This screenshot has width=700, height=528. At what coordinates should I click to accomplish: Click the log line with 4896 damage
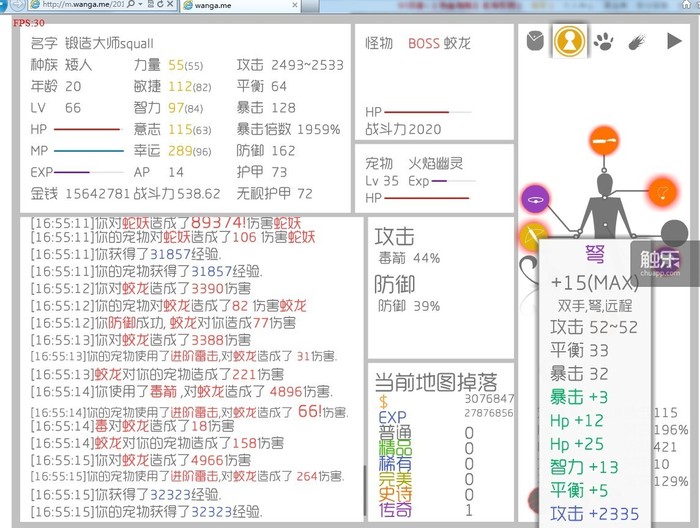[x=181, y=392]
